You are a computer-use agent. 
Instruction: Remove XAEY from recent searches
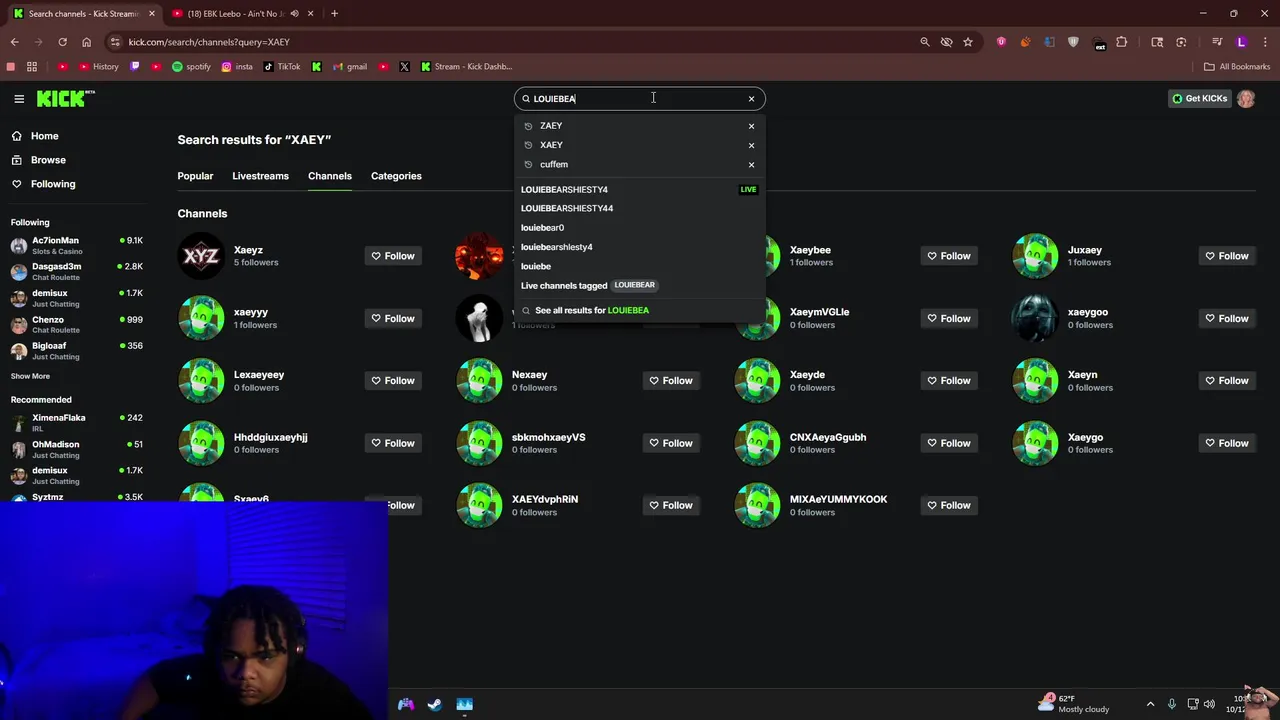click(751, 145)
